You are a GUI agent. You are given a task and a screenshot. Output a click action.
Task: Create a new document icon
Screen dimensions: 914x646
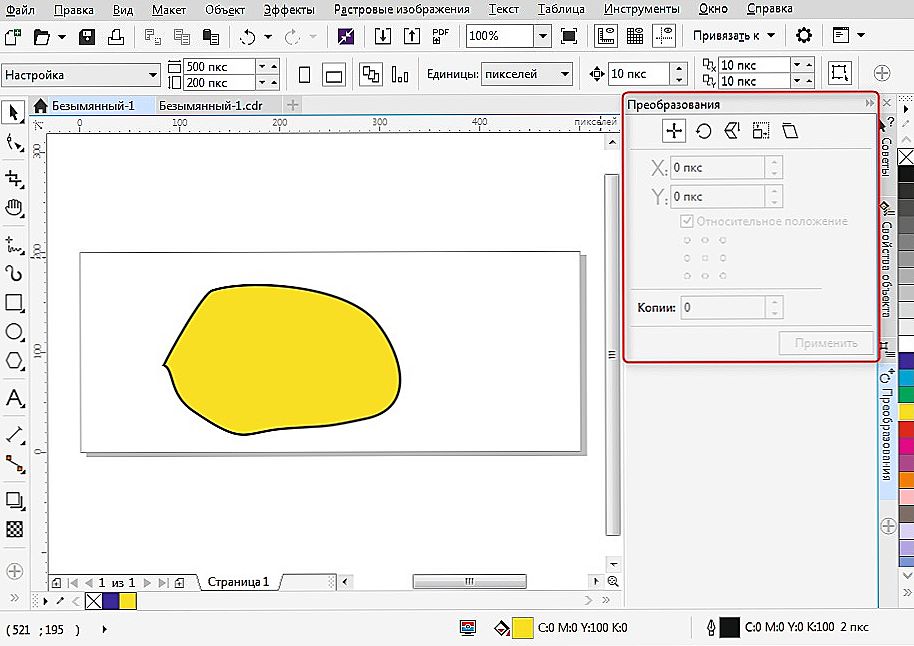tap(13, 37)
